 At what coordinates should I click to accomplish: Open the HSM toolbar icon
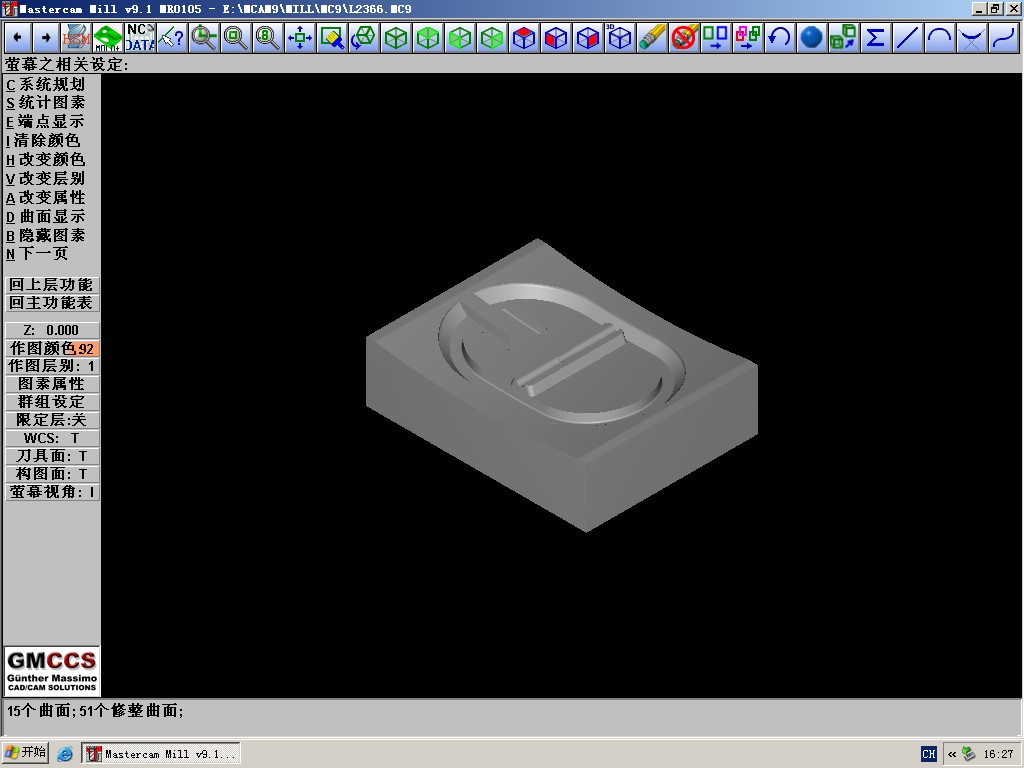coord(76,38)
